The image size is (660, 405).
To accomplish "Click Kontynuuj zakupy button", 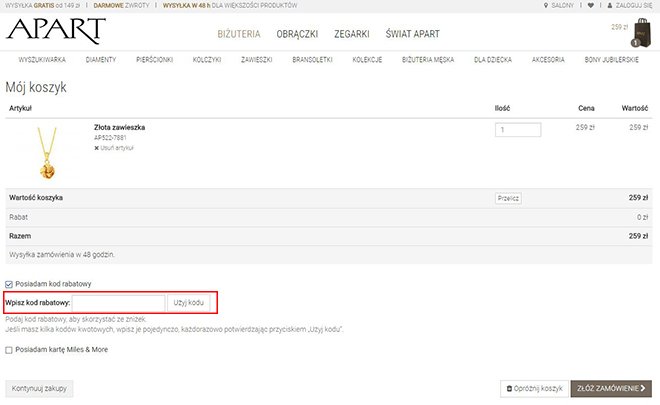I will tap(39, 389).
